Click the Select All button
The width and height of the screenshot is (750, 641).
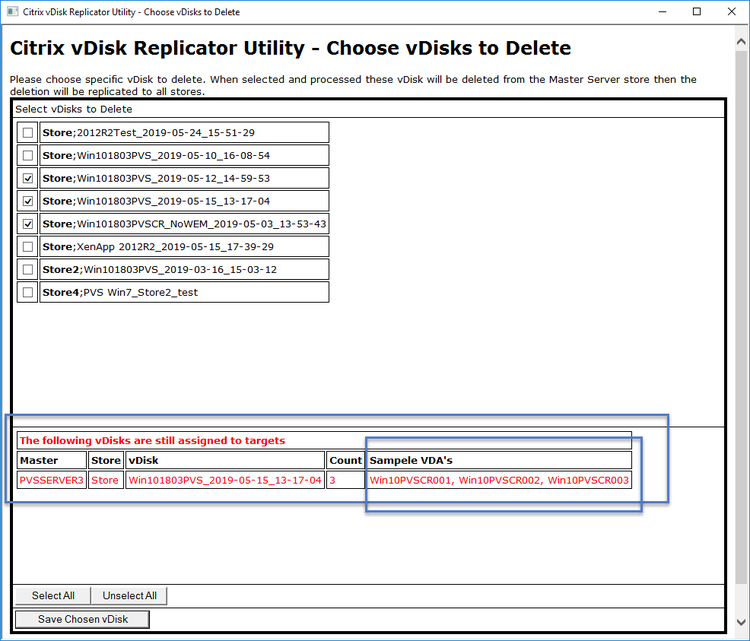pyautogui.click(x=53, y=596)
